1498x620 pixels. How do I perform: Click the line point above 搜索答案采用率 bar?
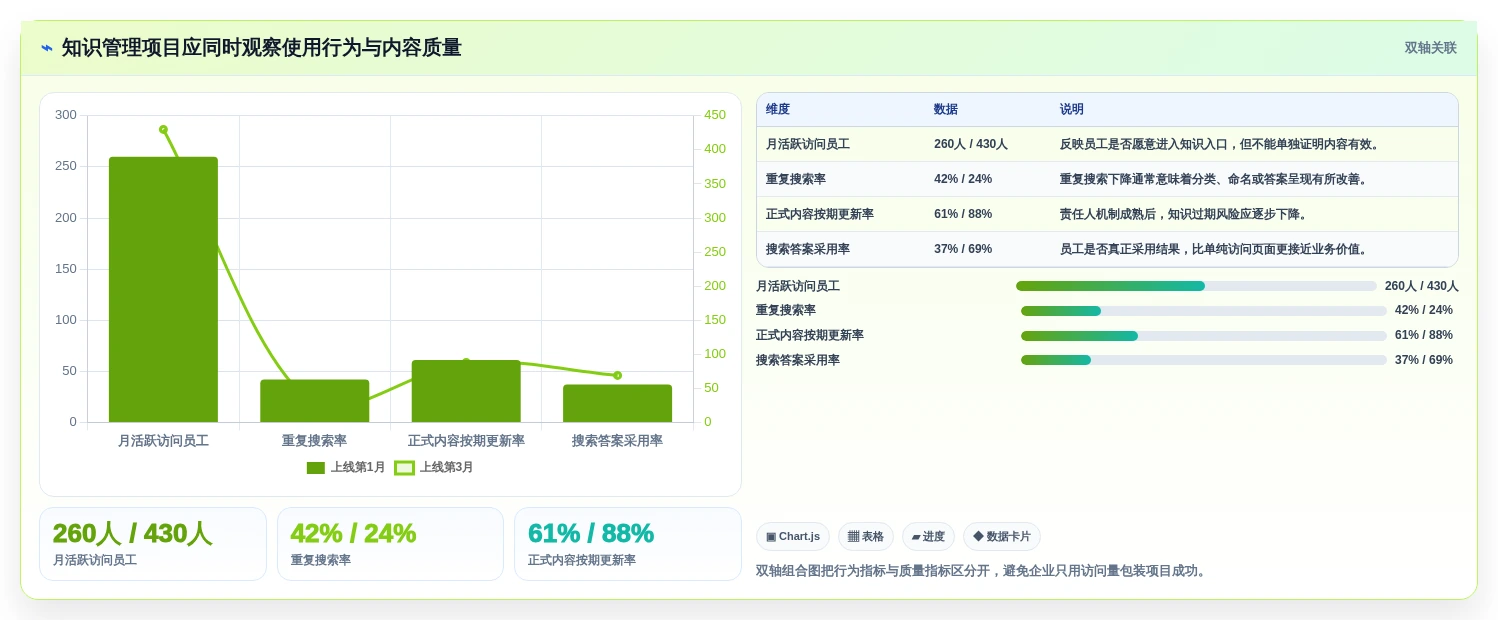click(617, 375)
